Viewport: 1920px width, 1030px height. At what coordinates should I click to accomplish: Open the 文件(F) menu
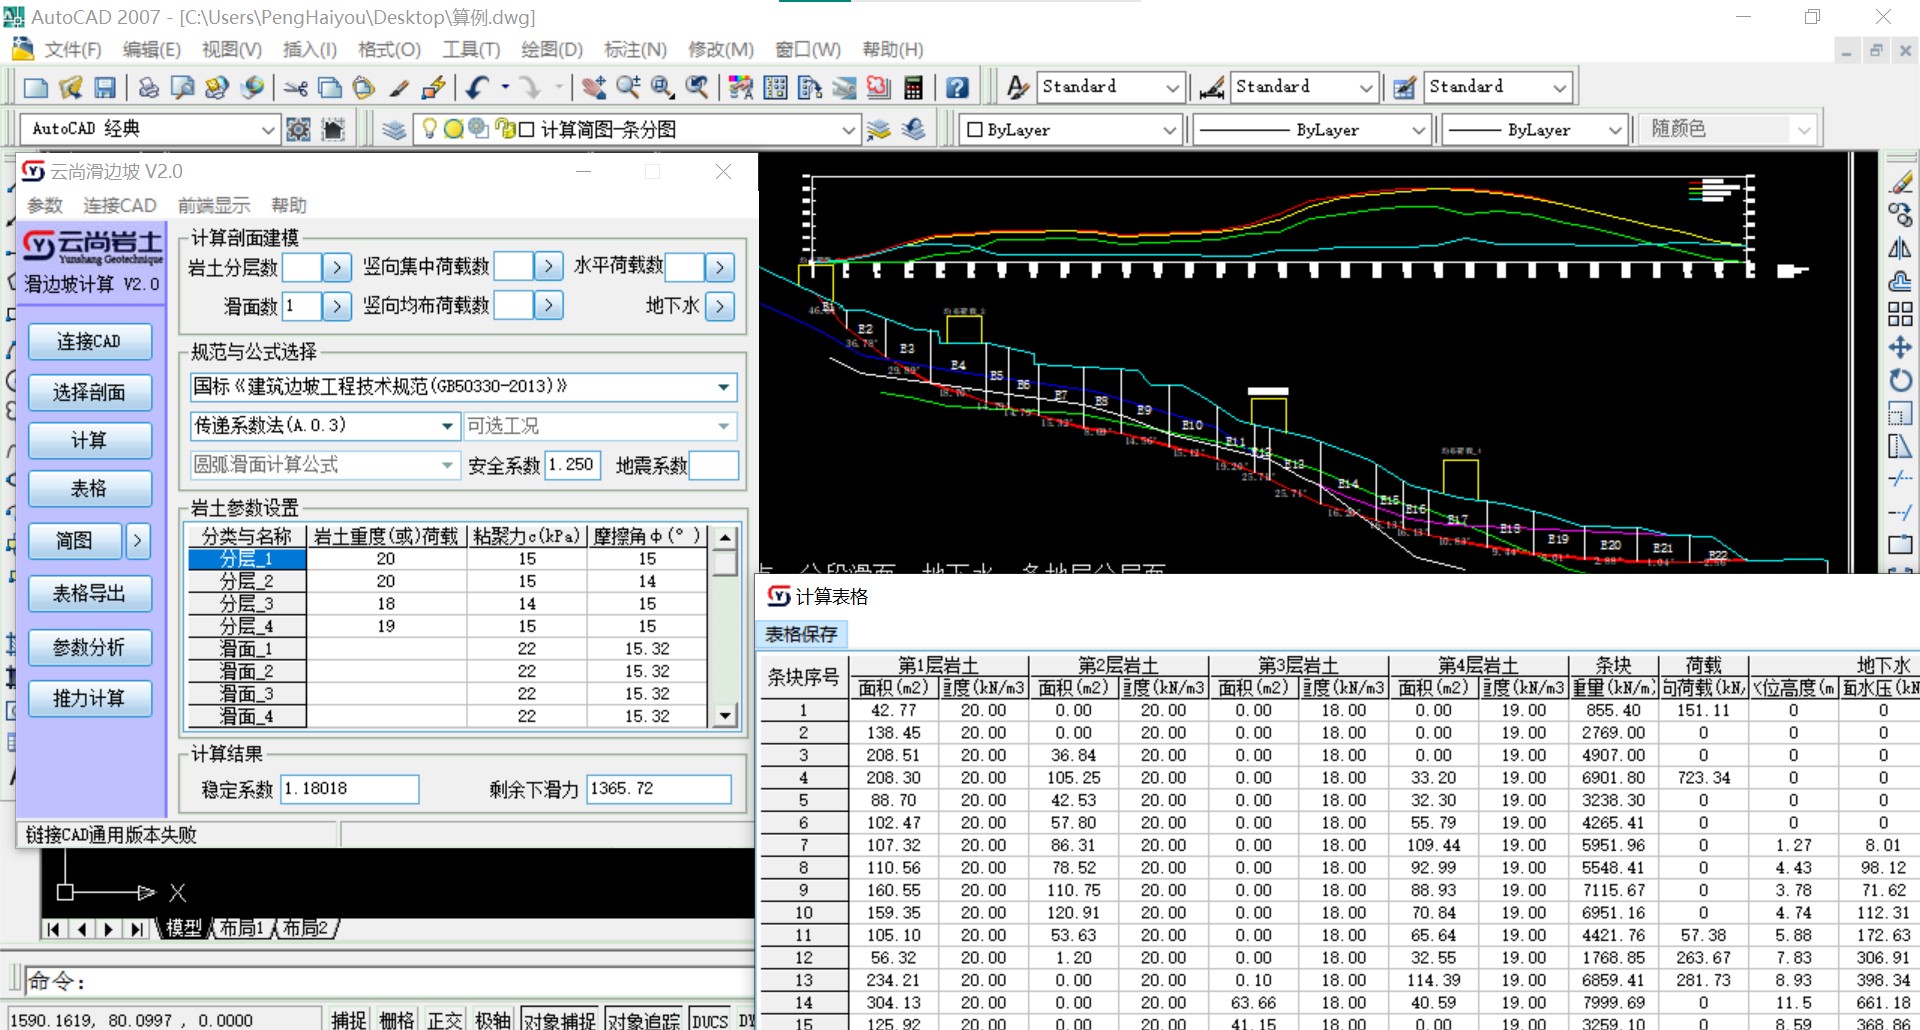point(73,49)
